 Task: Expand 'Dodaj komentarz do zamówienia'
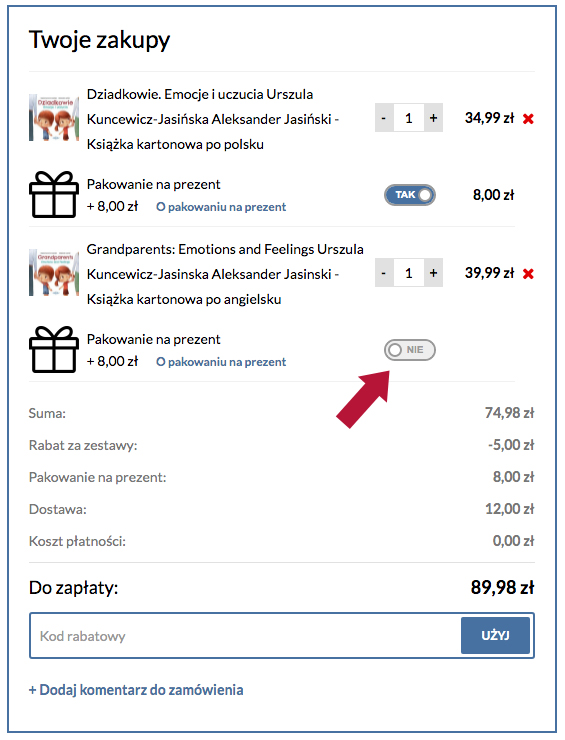pos(136,690)
